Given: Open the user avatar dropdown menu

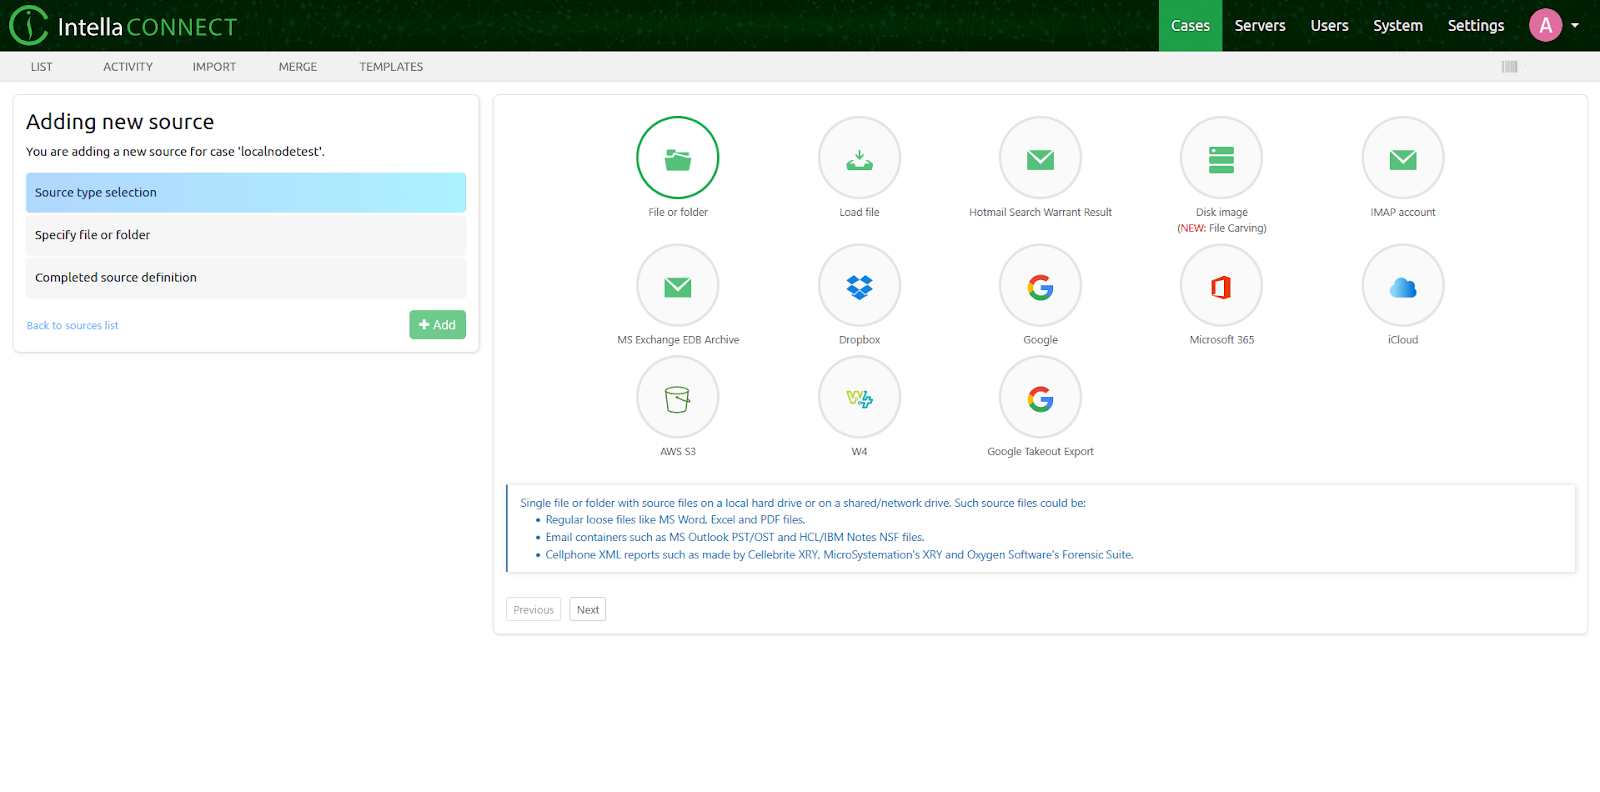Looking at the screenshot, I should 1554,26.
